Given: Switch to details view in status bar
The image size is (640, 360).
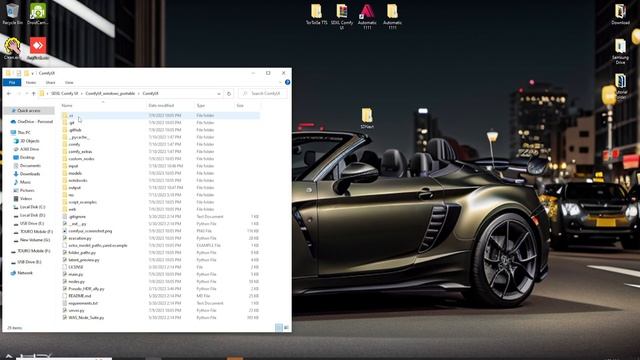Looking at the screenshot, I should click(x=279, y=327).
